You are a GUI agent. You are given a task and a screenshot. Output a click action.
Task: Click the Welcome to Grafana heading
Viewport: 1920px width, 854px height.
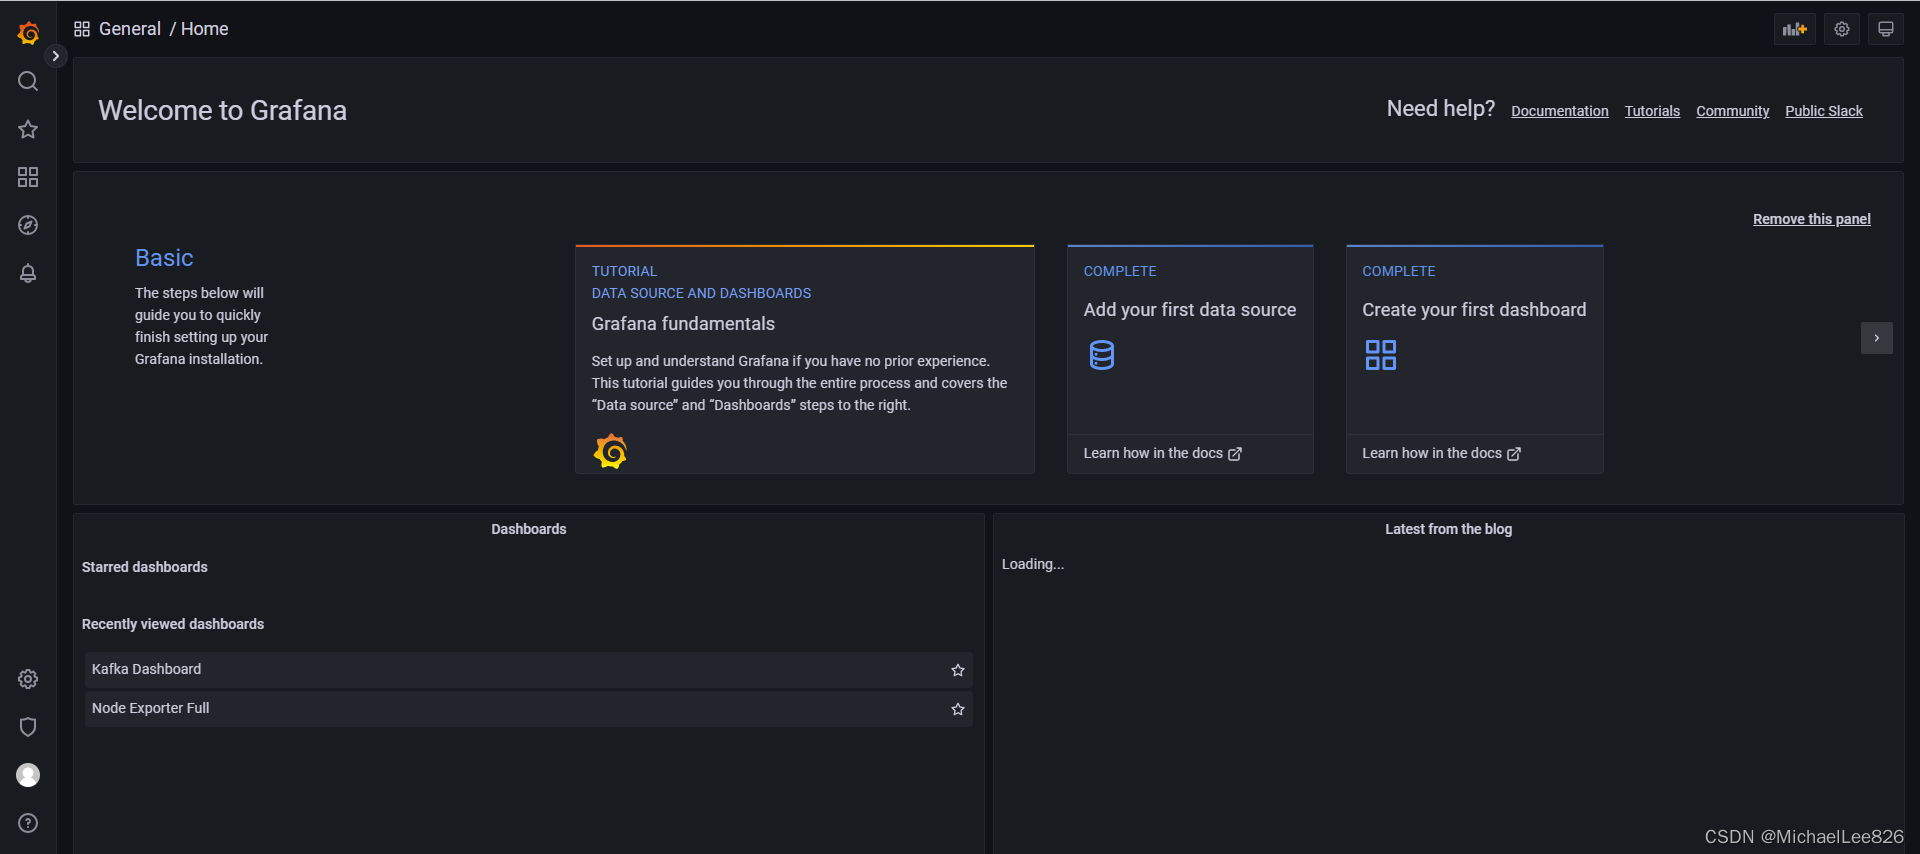[x=222, y=110]
